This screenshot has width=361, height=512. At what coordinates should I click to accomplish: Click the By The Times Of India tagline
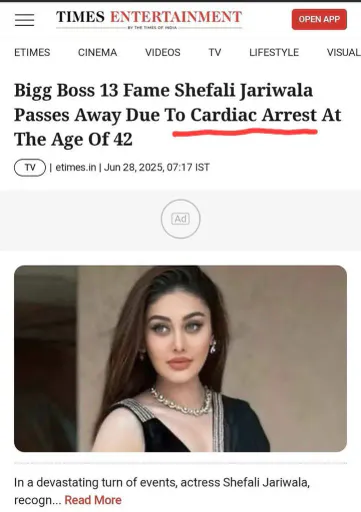(152, 28)
